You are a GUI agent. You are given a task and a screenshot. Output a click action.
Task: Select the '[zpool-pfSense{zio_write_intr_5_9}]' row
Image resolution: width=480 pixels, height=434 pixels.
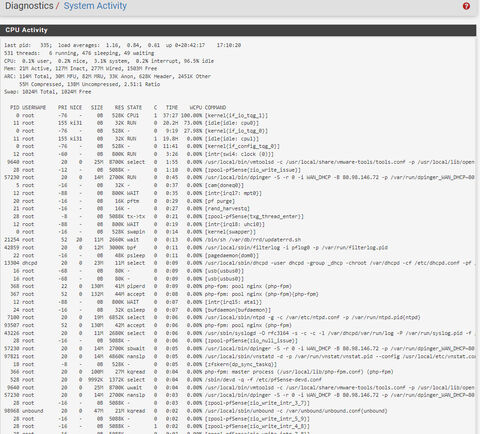click(160, 419)
